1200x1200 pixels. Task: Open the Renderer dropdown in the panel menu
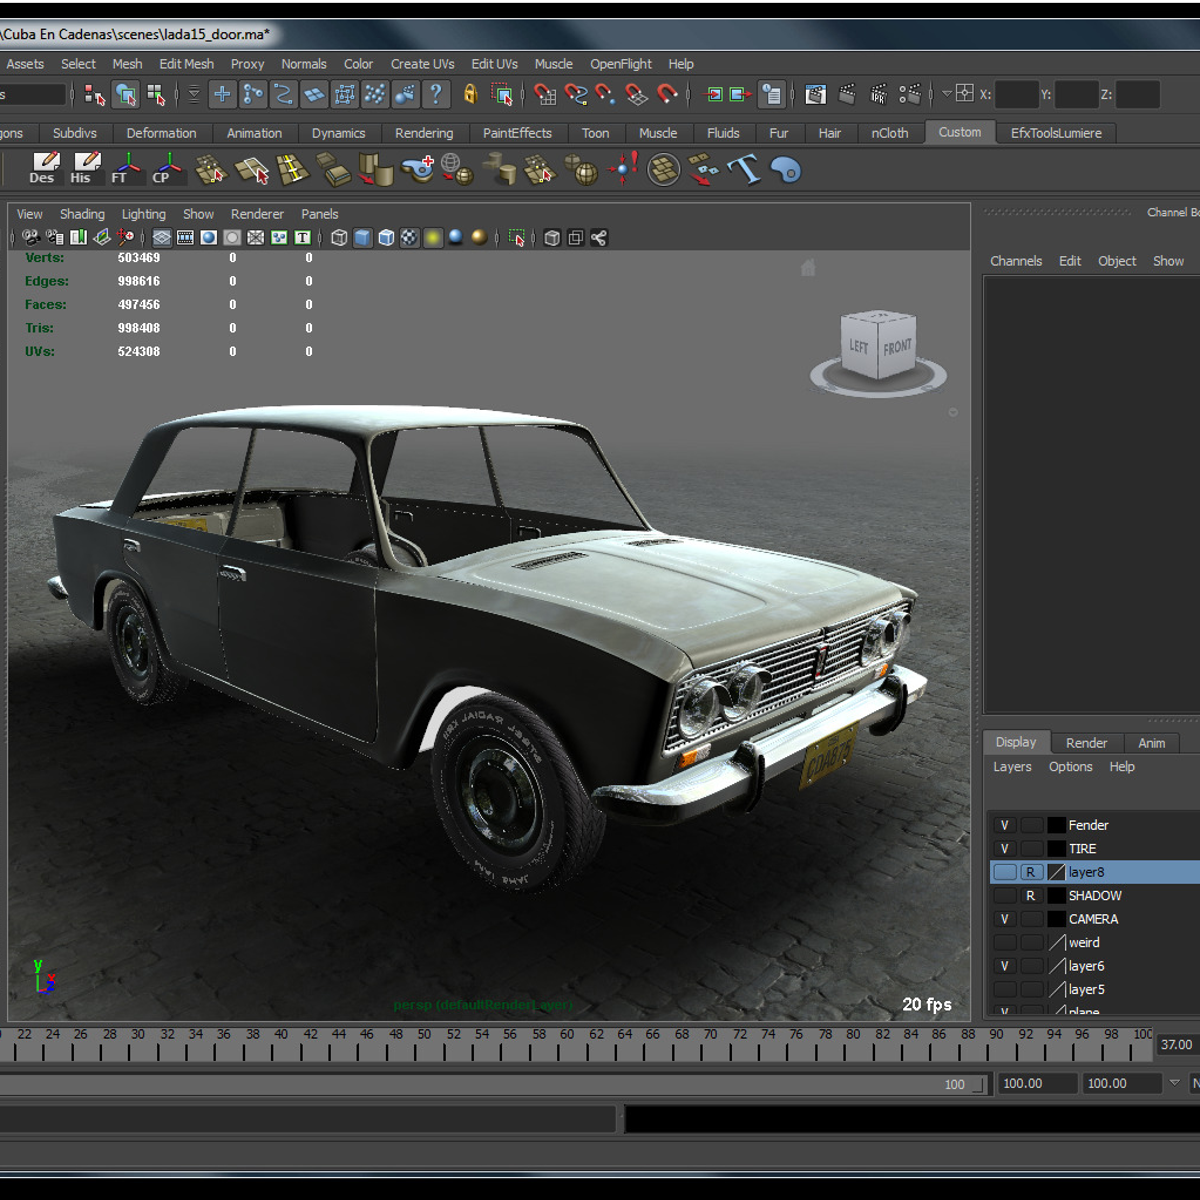[257, 213]
